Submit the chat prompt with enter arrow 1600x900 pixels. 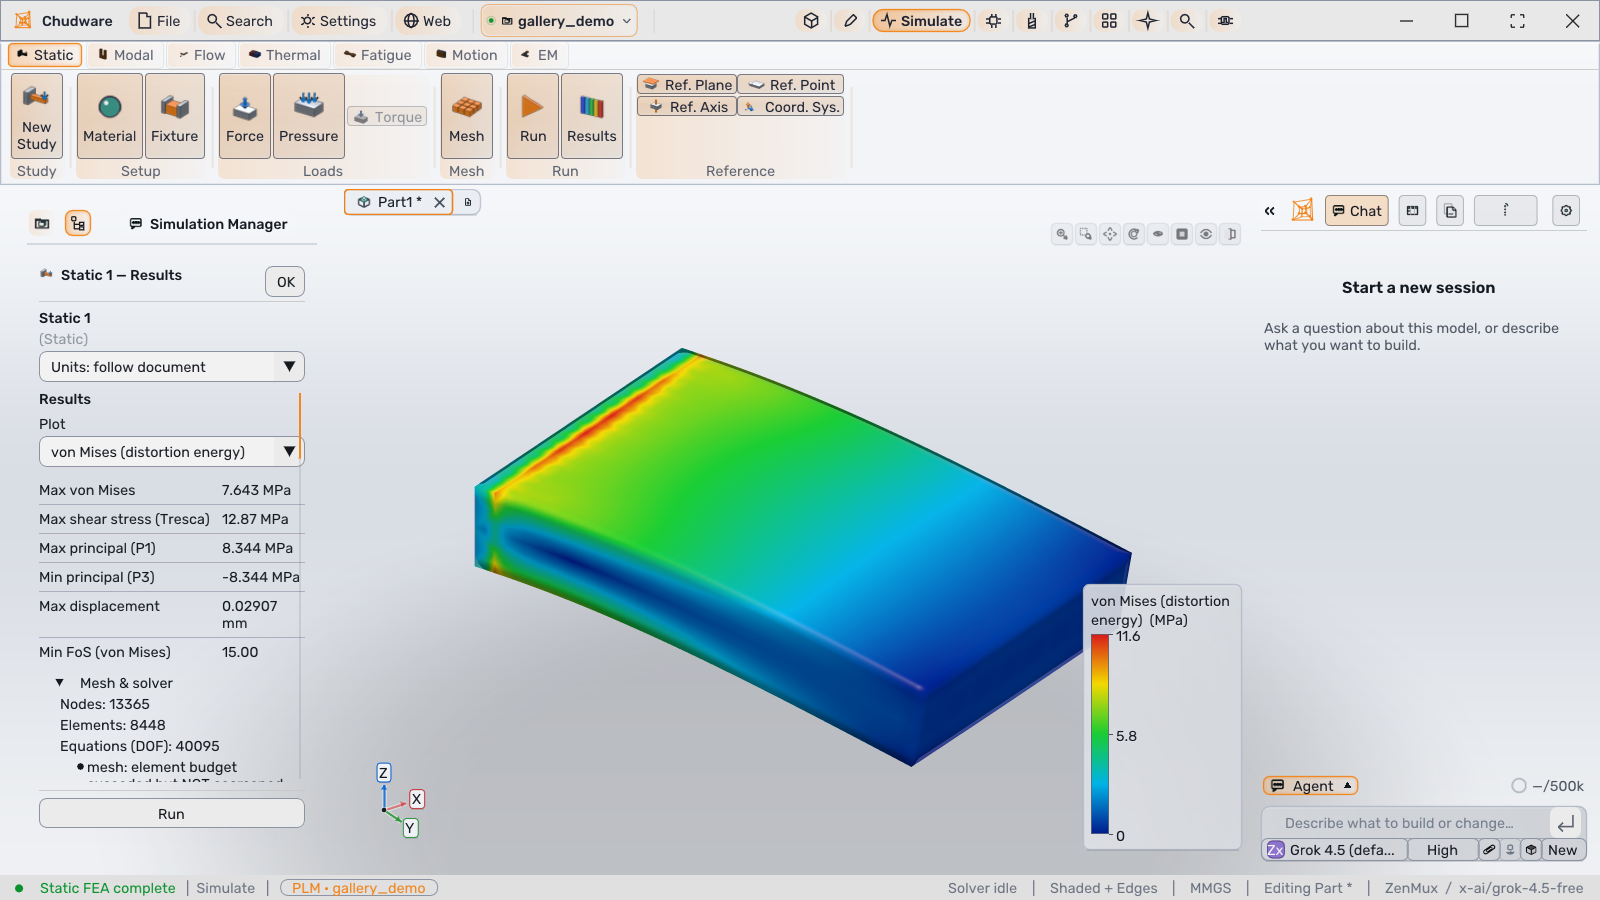[1566, 823]
